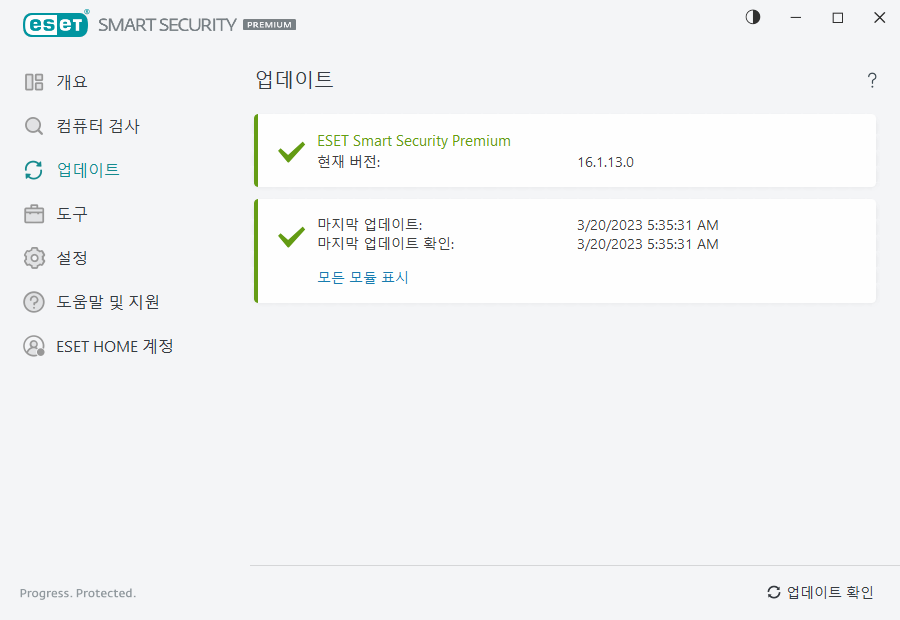The height and width of the screenshot is (620, 900).
Task: Open the 도구 toolbox icon
Action: pos(32,214)
